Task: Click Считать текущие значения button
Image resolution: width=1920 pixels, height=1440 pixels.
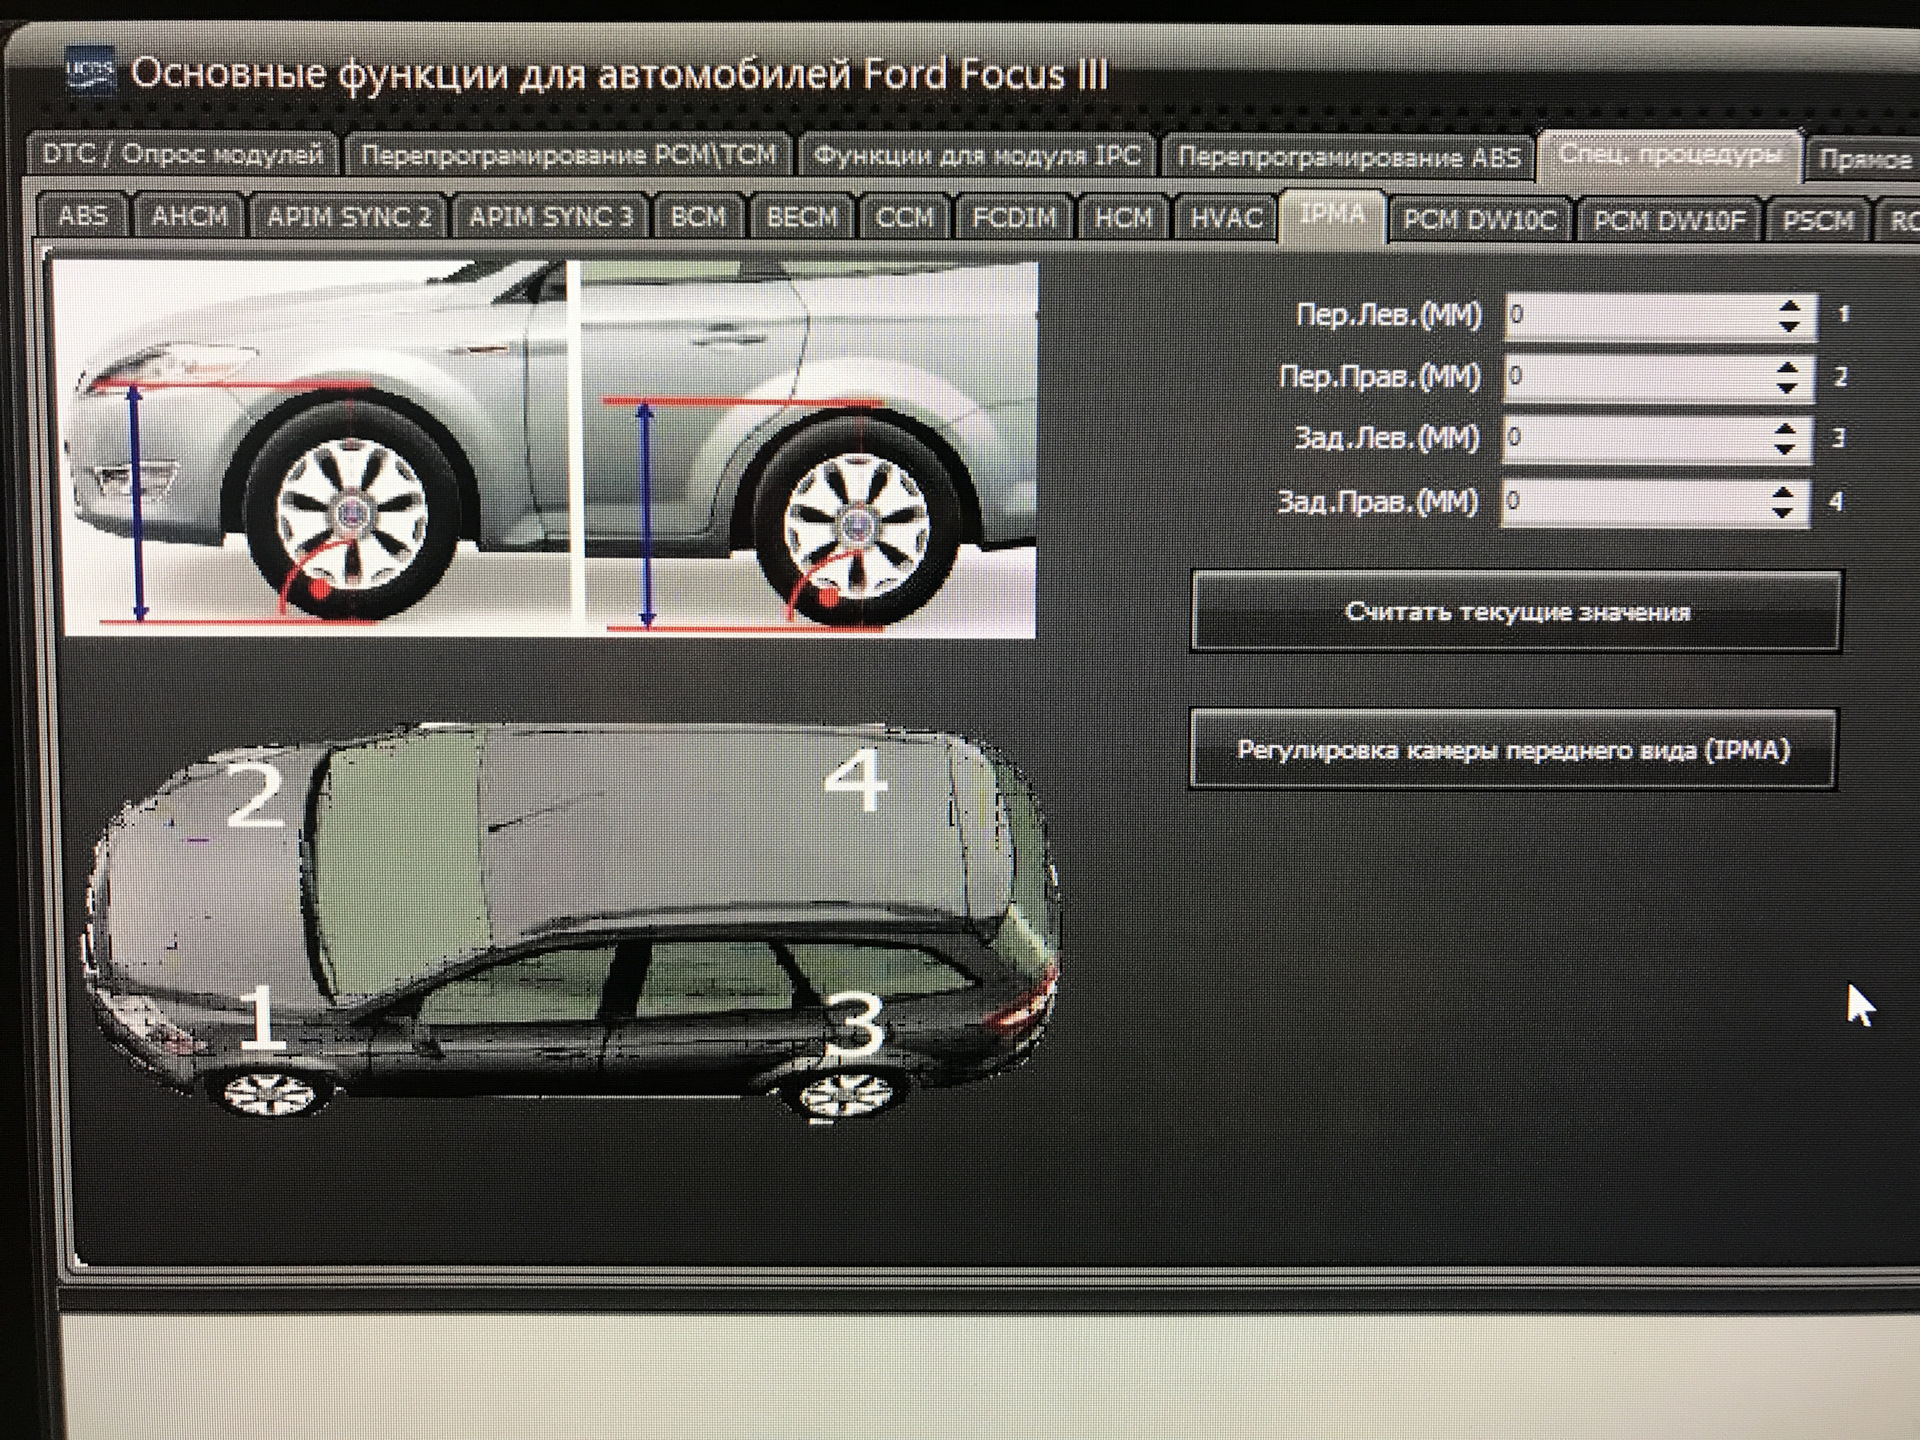Action: click(1516, 612)
